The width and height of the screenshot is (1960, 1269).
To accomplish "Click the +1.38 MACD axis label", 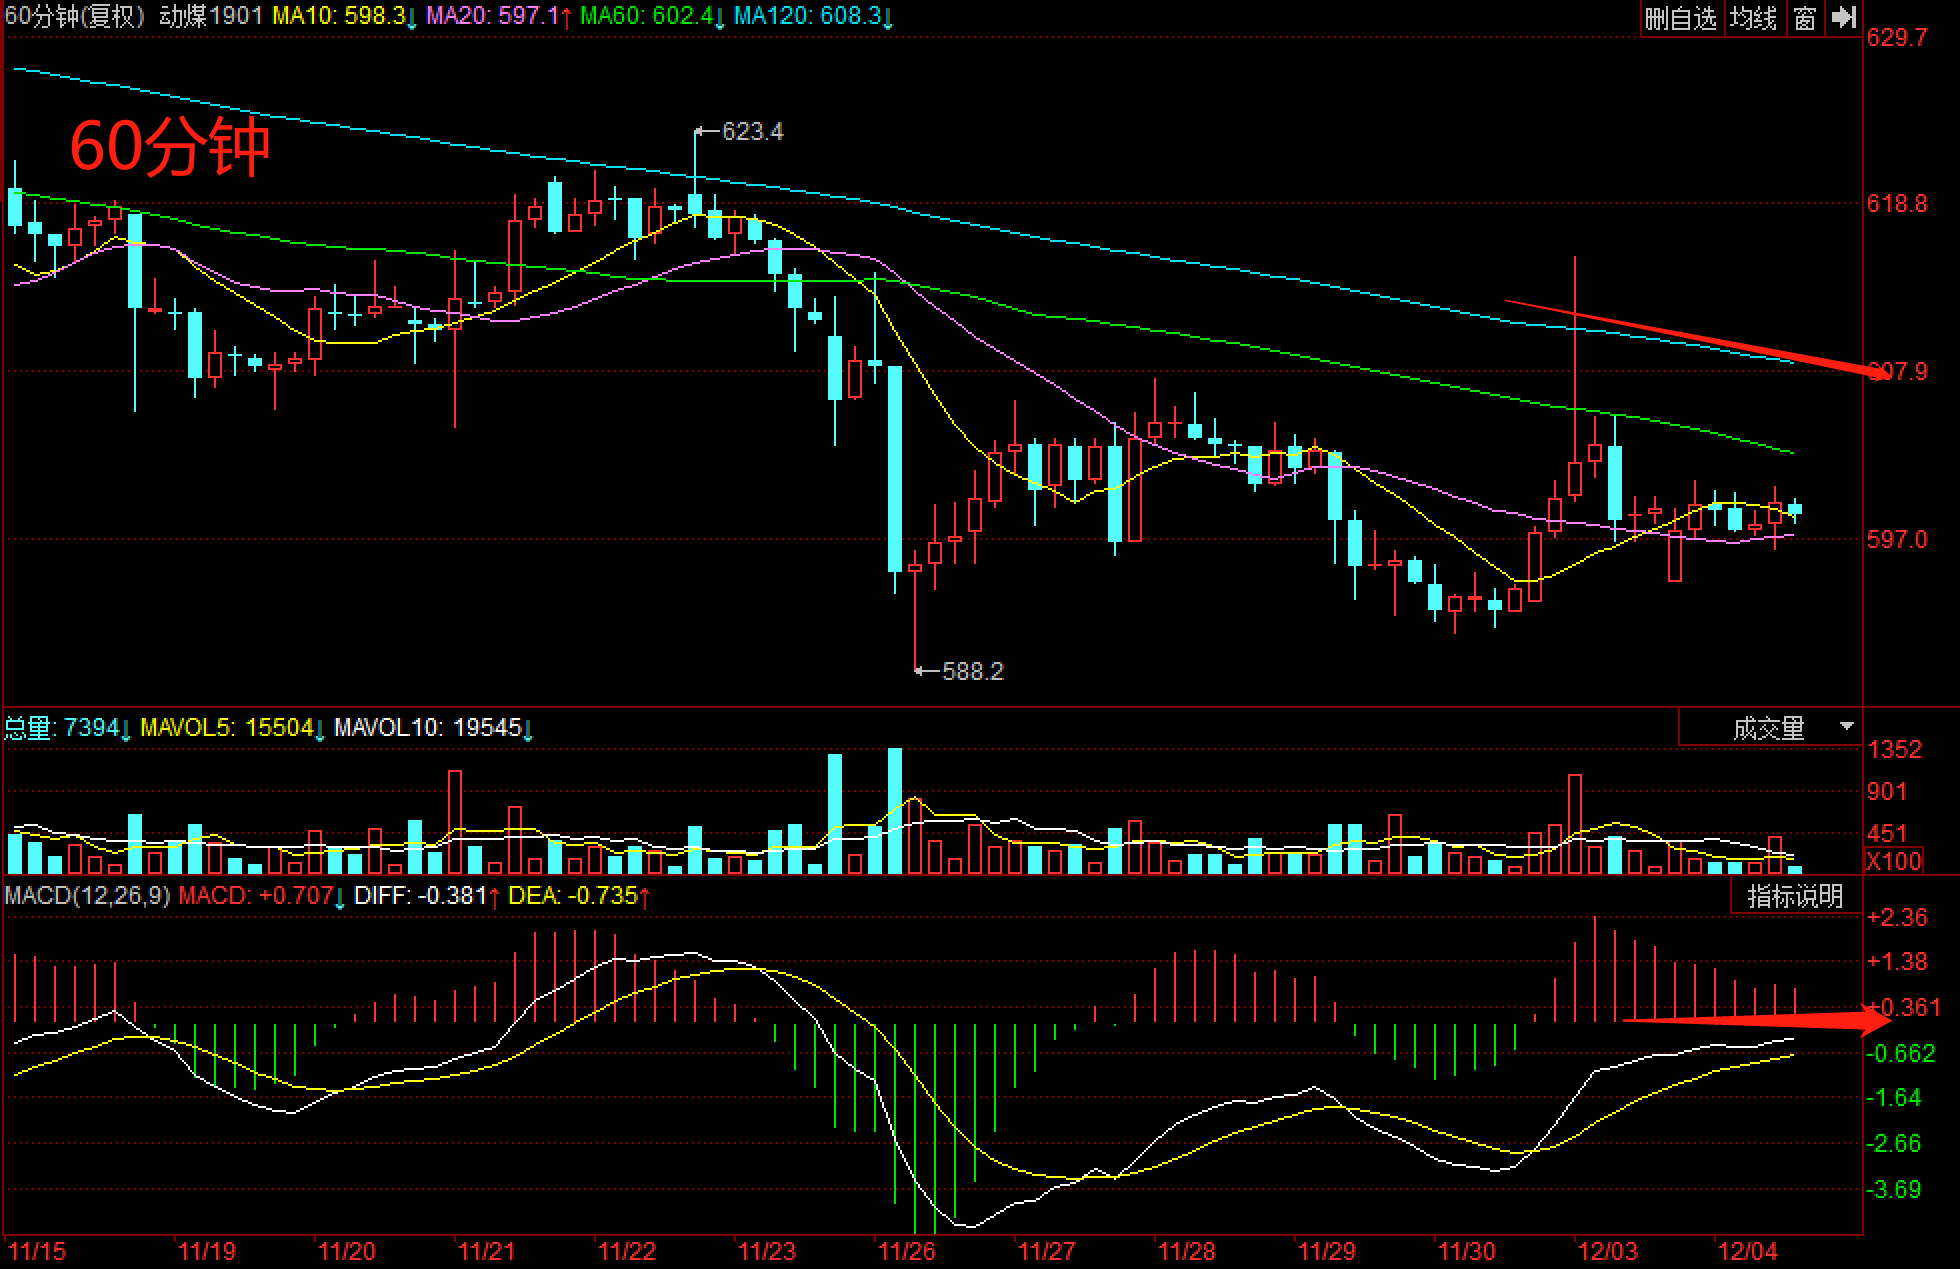I will click(1897, 962).
